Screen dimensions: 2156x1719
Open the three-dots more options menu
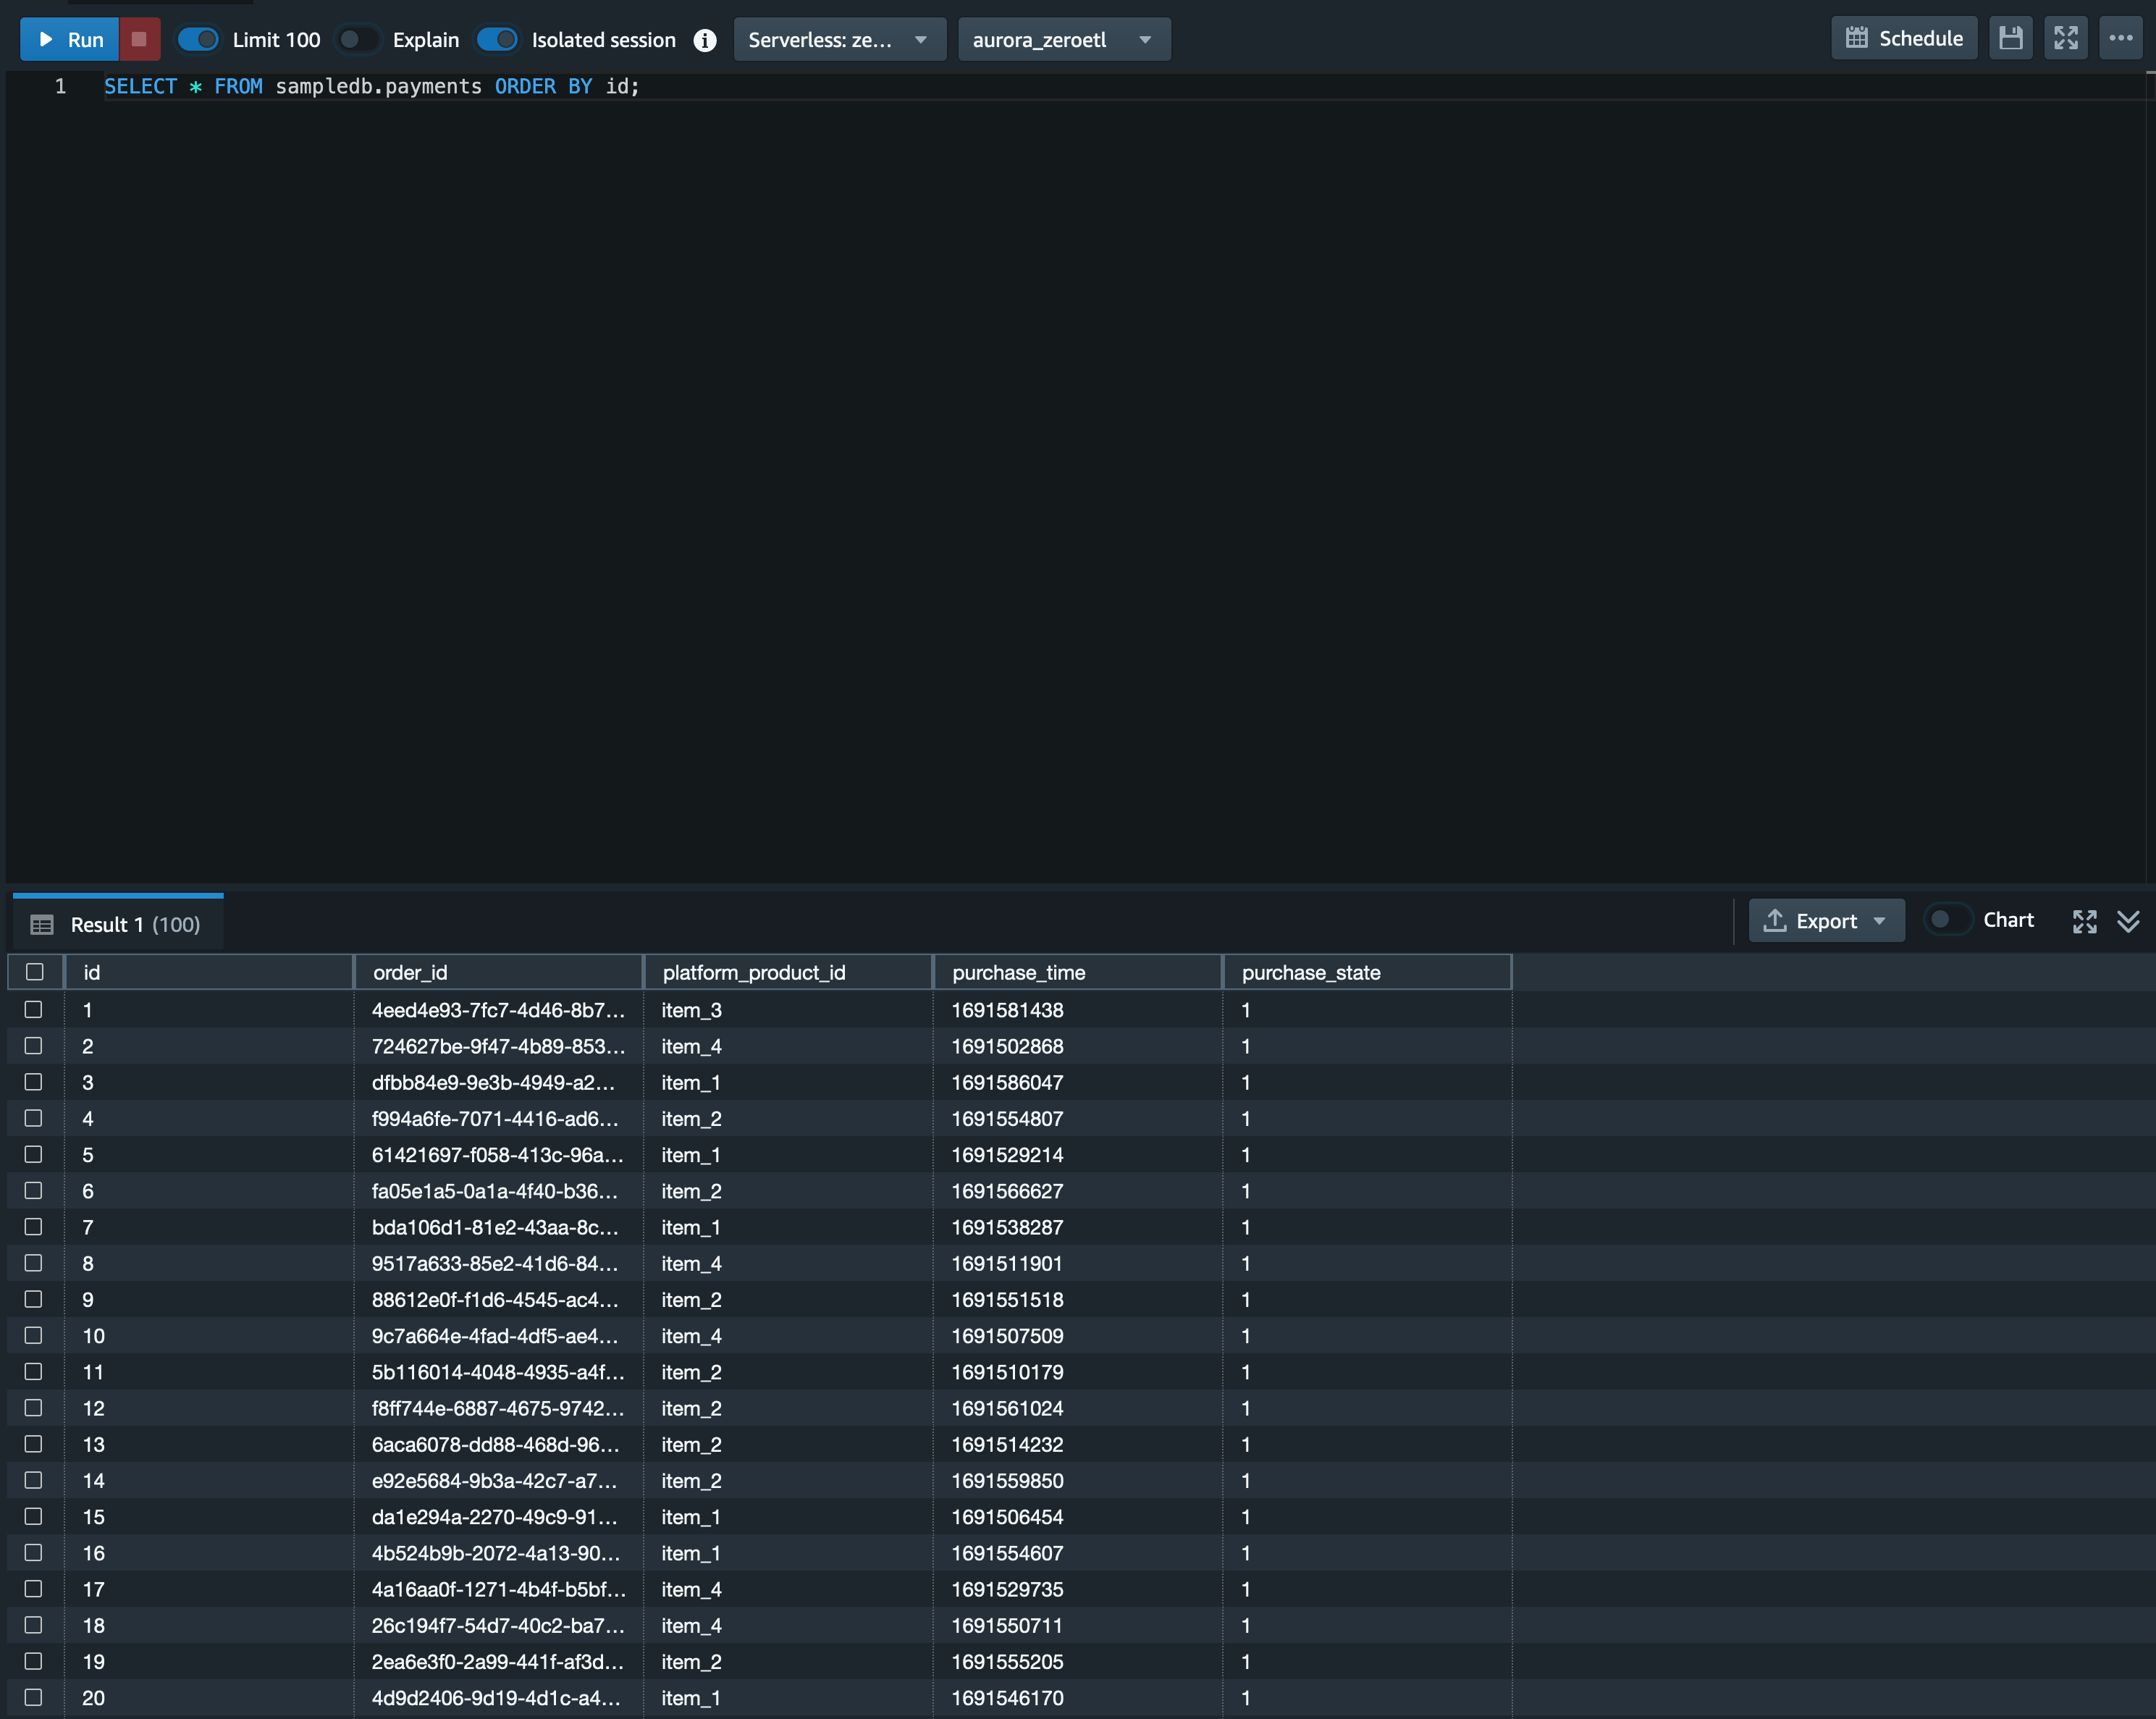pos(2120,39)
